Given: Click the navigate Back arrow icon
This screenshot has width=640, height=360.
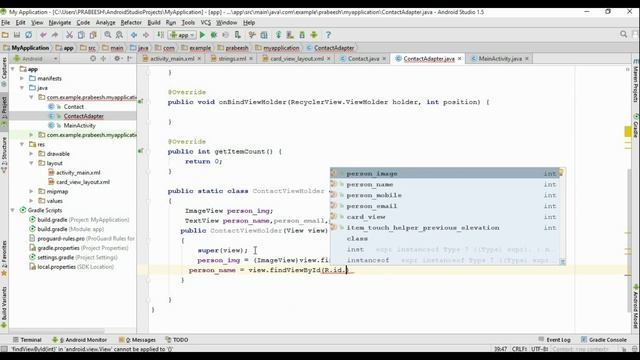Looking at the screenshot, I should click(x=134, y=35).
